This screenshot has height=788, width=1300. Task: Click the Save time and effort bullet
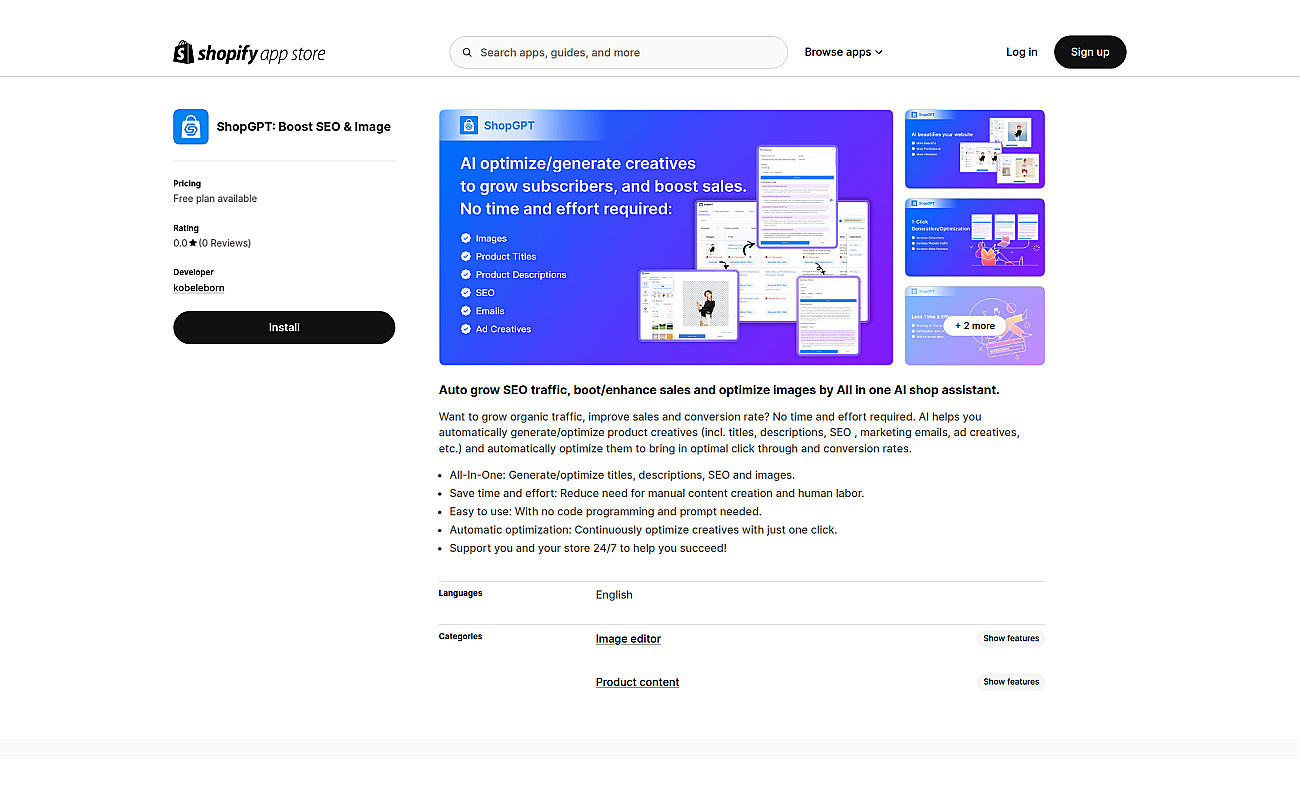656,493
